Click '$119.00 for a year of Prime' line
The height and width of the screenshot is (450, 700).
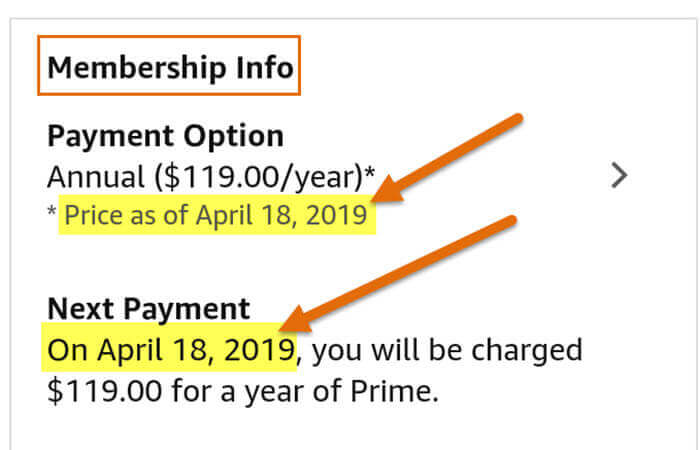243,391
